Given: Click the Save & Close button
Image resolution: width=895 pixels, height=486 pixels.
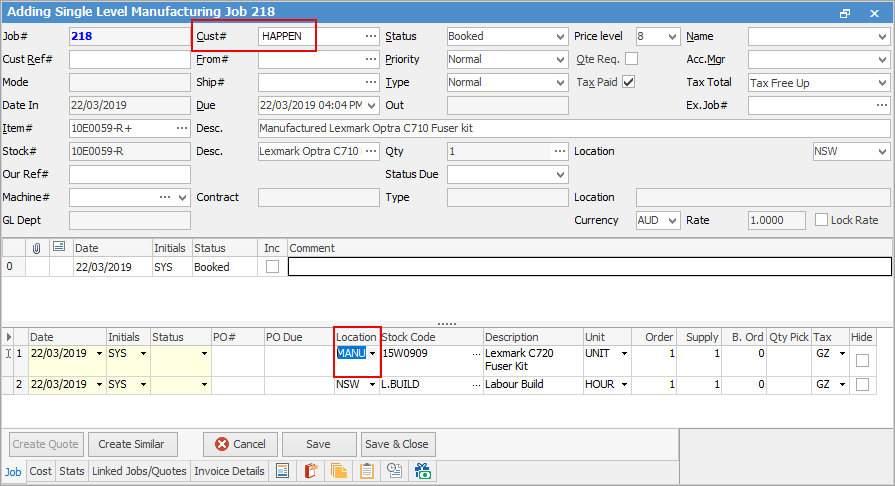Looking at the screenshot, I should [397, 444].
